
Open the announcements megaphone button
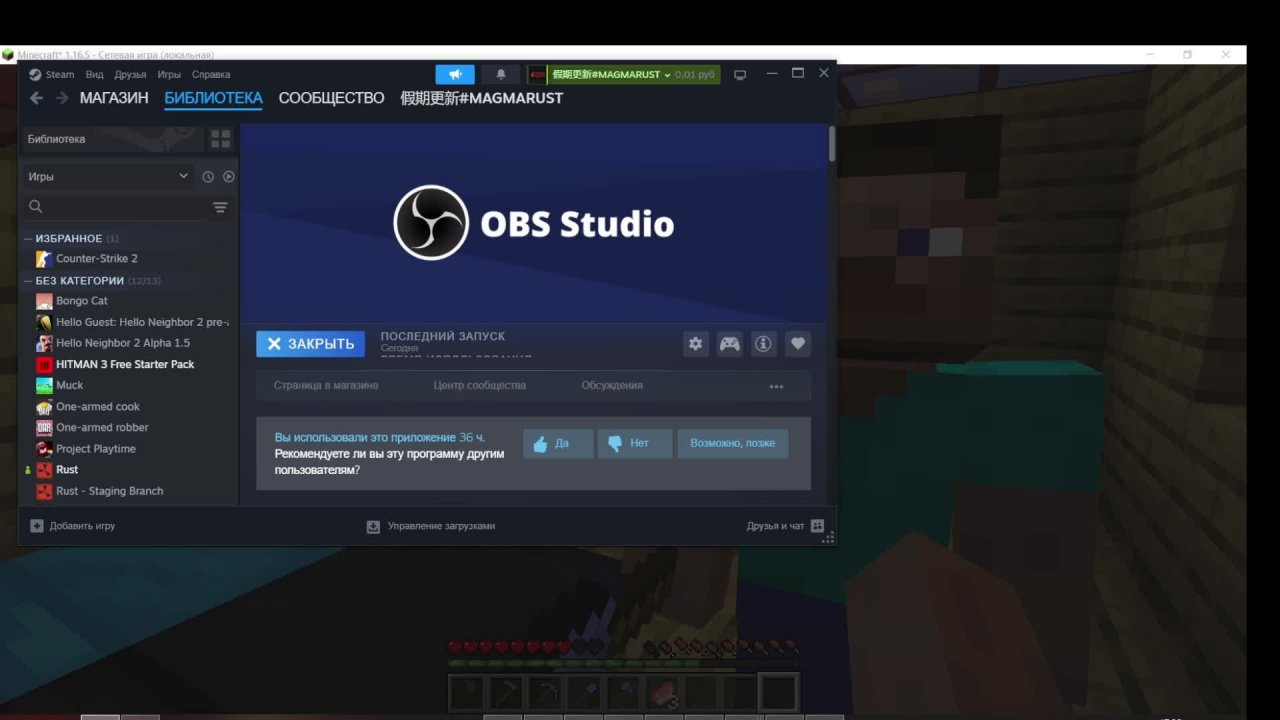click(455, 75)
